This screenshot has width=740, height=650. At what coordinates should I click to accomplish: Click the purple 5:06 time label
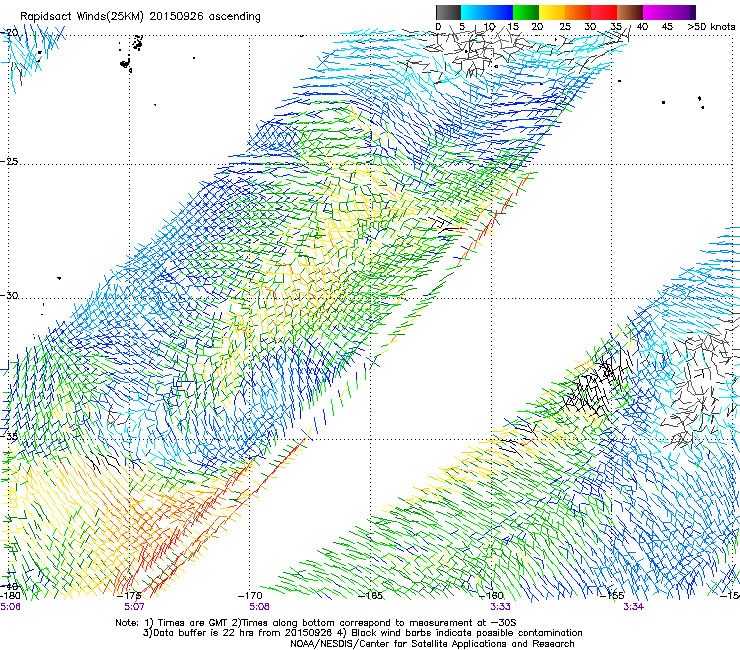pos(10,607)
